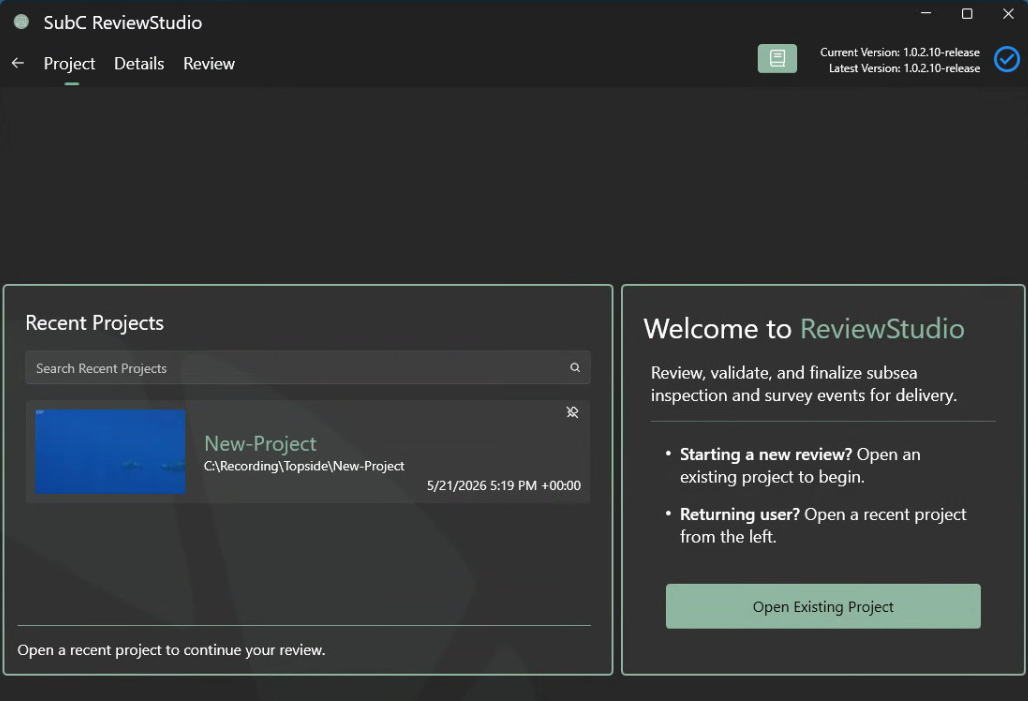Viewport: 1028px width, 701px height.
Task: Click the blue version checkmark icon
Action: (1006, 59)
